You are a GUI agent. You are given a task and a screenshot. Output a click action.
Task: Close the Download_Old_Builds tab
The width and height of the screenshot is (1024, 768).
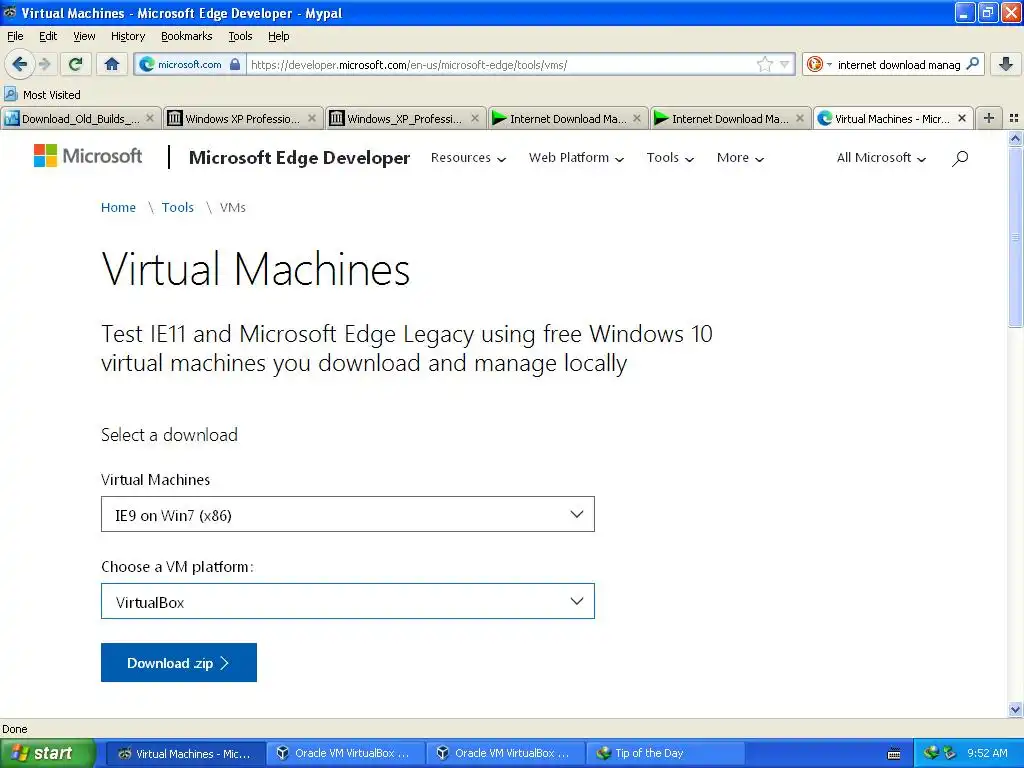[150, 118]
